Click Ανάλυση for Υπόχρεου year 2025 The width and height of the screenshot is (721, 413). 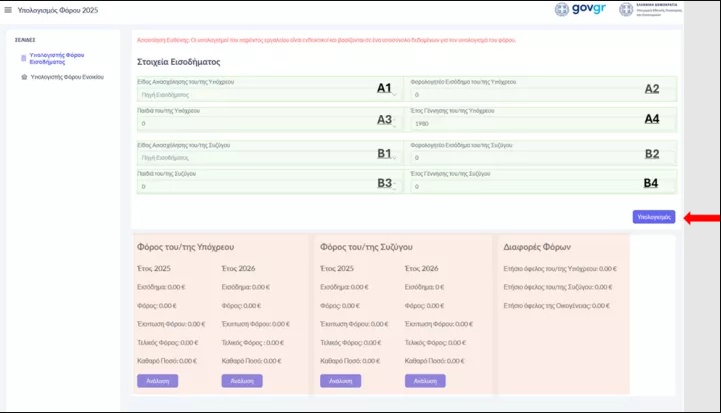coord(157,381)
